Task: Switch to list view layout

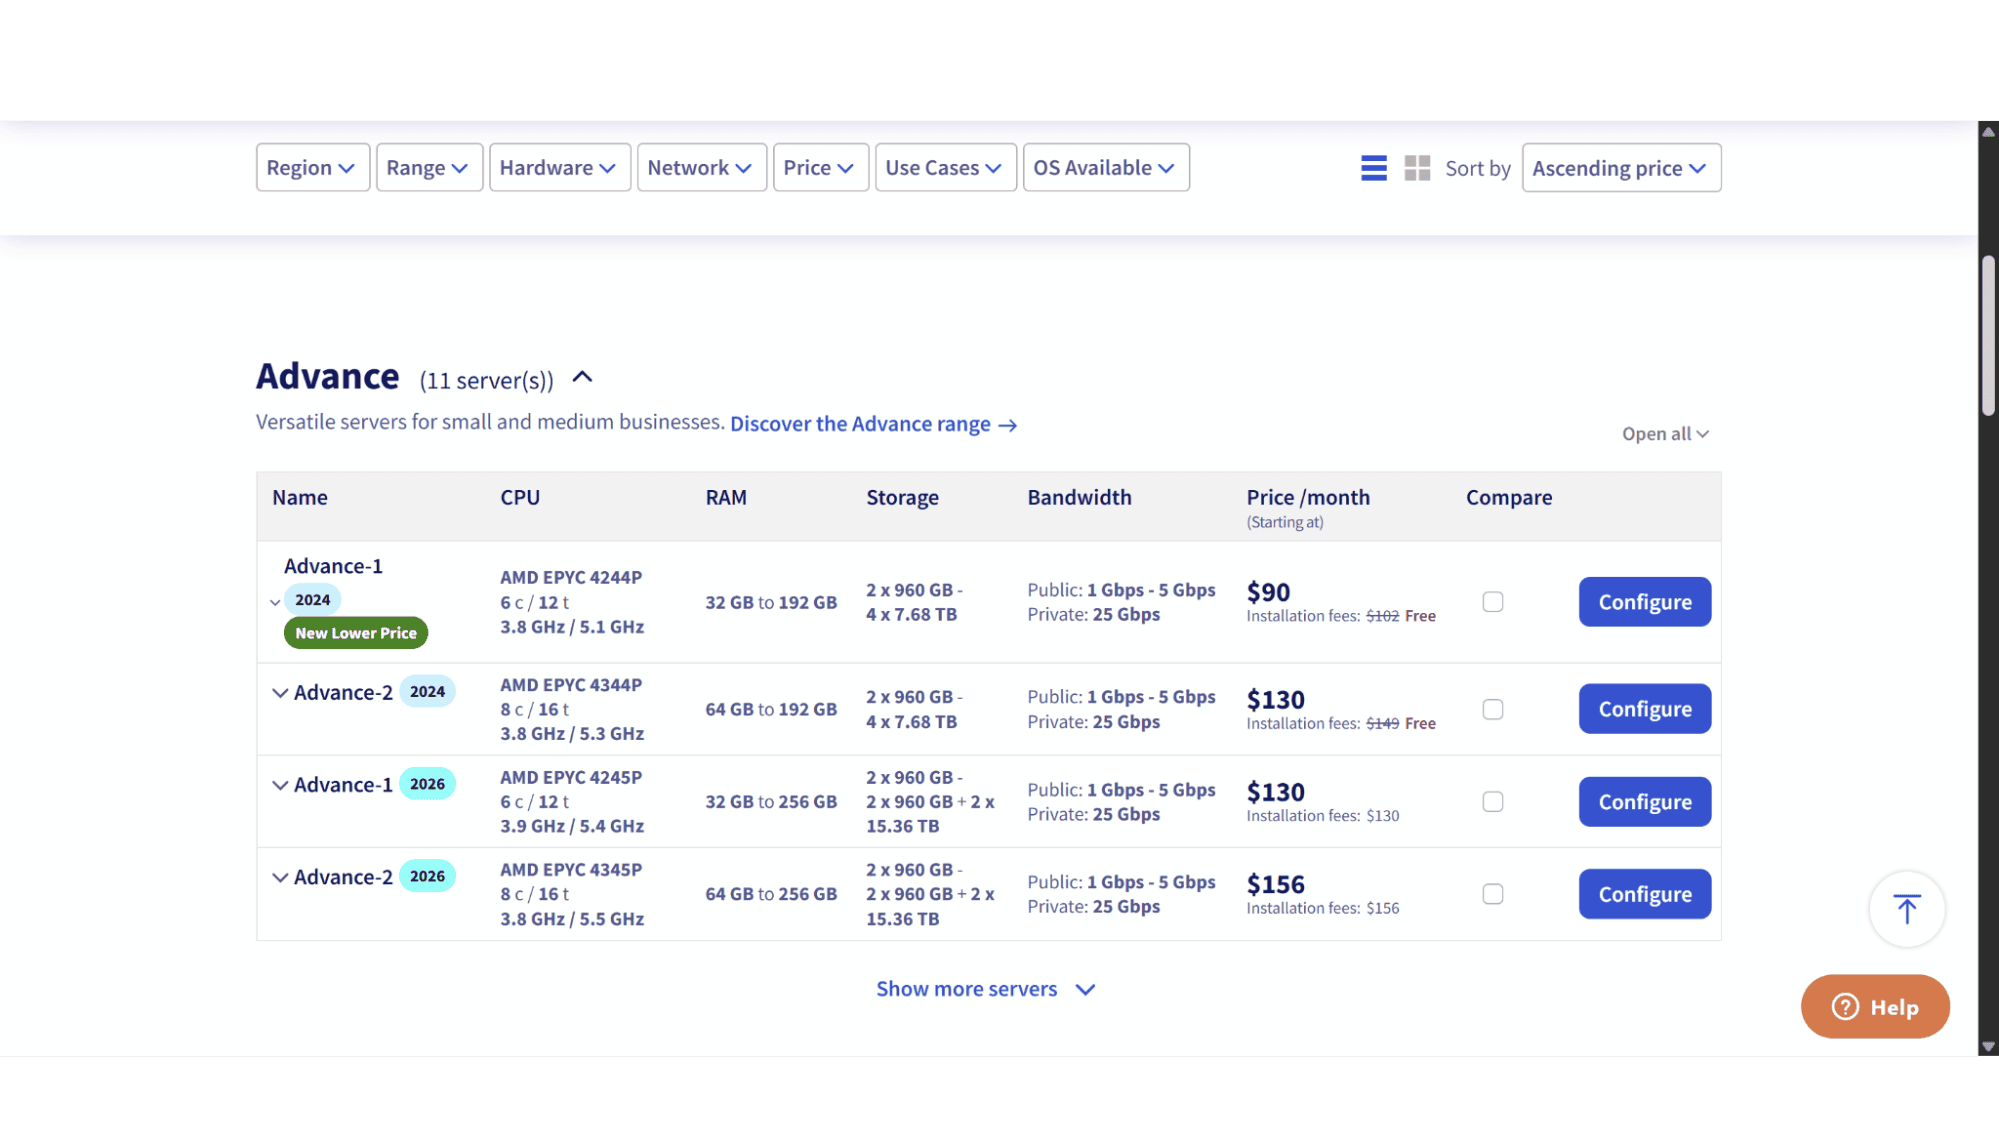Action: point(1373,168)
